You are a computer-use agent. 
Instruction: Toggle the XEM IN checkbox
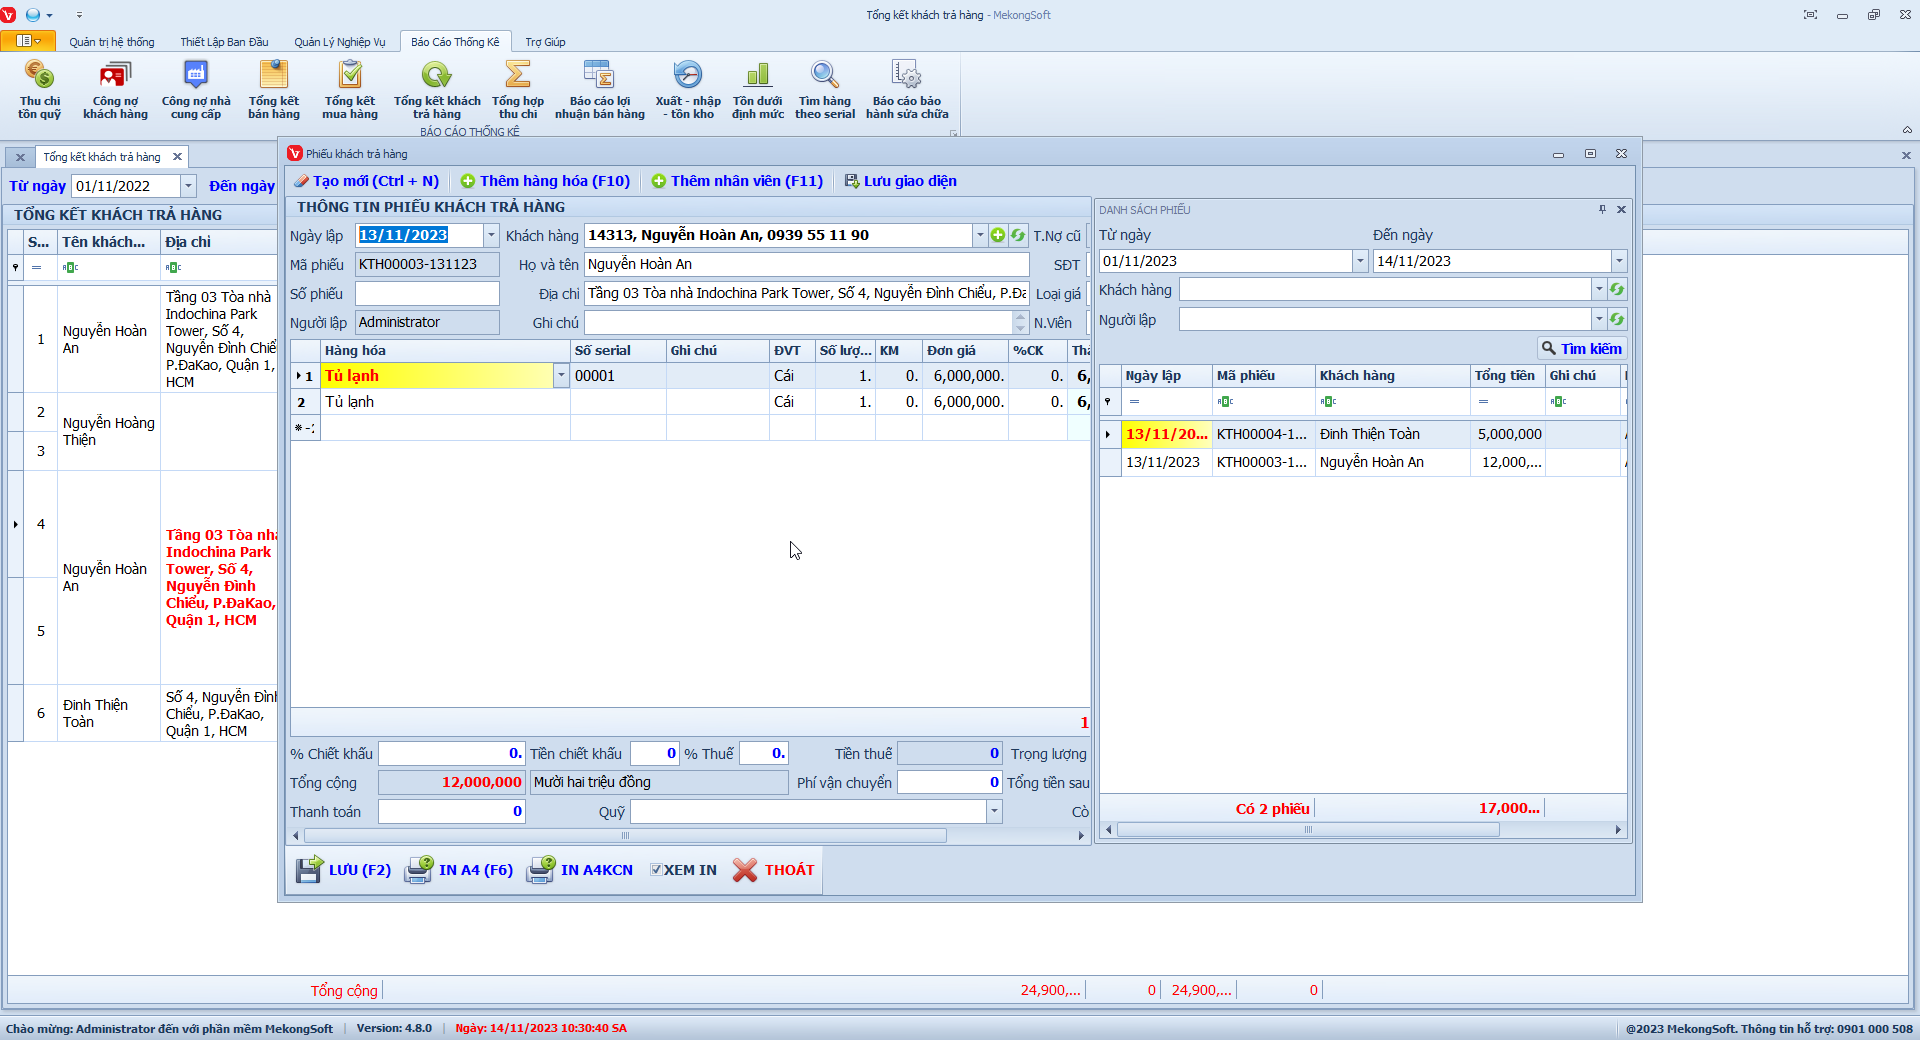coord(656,870)
